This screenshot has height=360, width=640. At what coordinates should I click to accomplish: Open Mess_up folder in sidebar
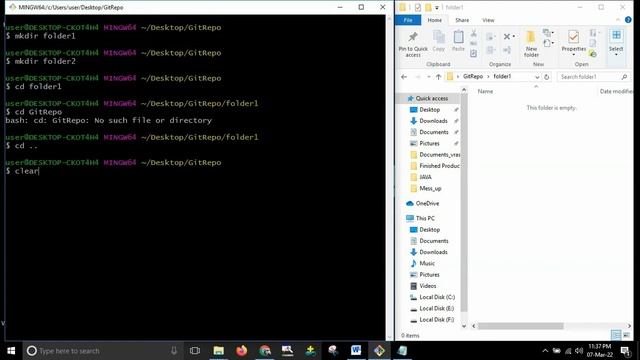[430, 189]
